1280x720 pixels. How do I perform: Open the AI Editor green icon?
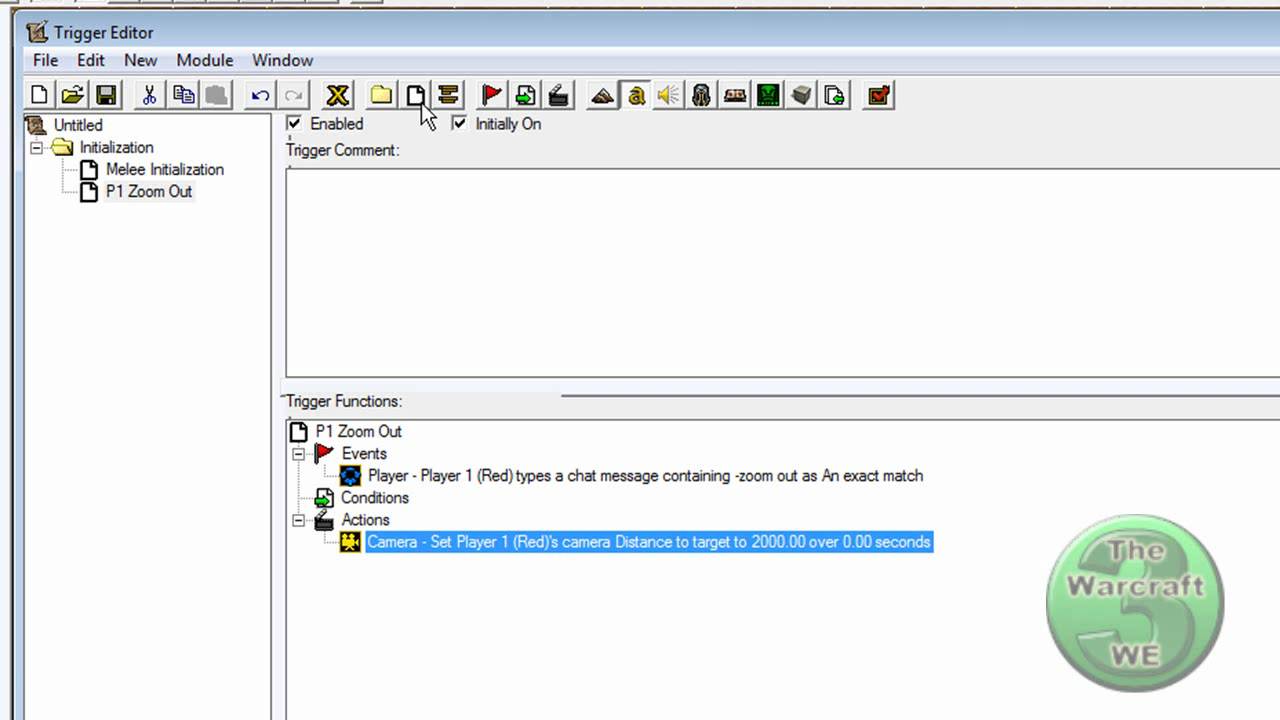click(768, 95)
